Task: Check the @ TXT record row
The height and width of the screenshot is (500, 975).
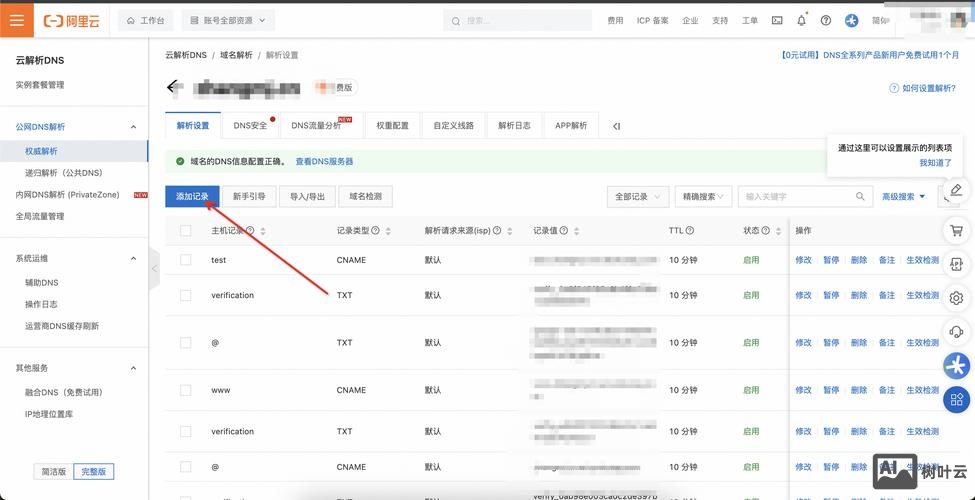Action: pyautogui.click(x=185, y=343)
